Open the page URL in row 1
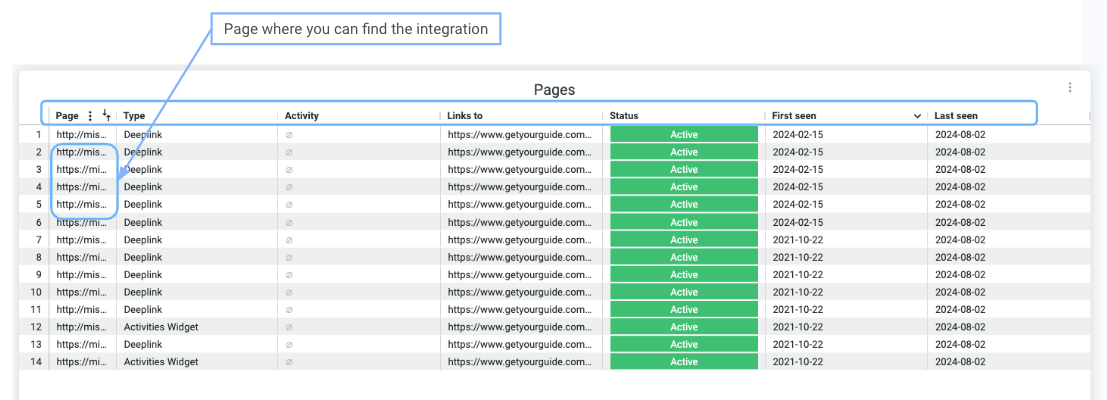The width and height of the screenshot is (1107, 400). click(82, 134)
